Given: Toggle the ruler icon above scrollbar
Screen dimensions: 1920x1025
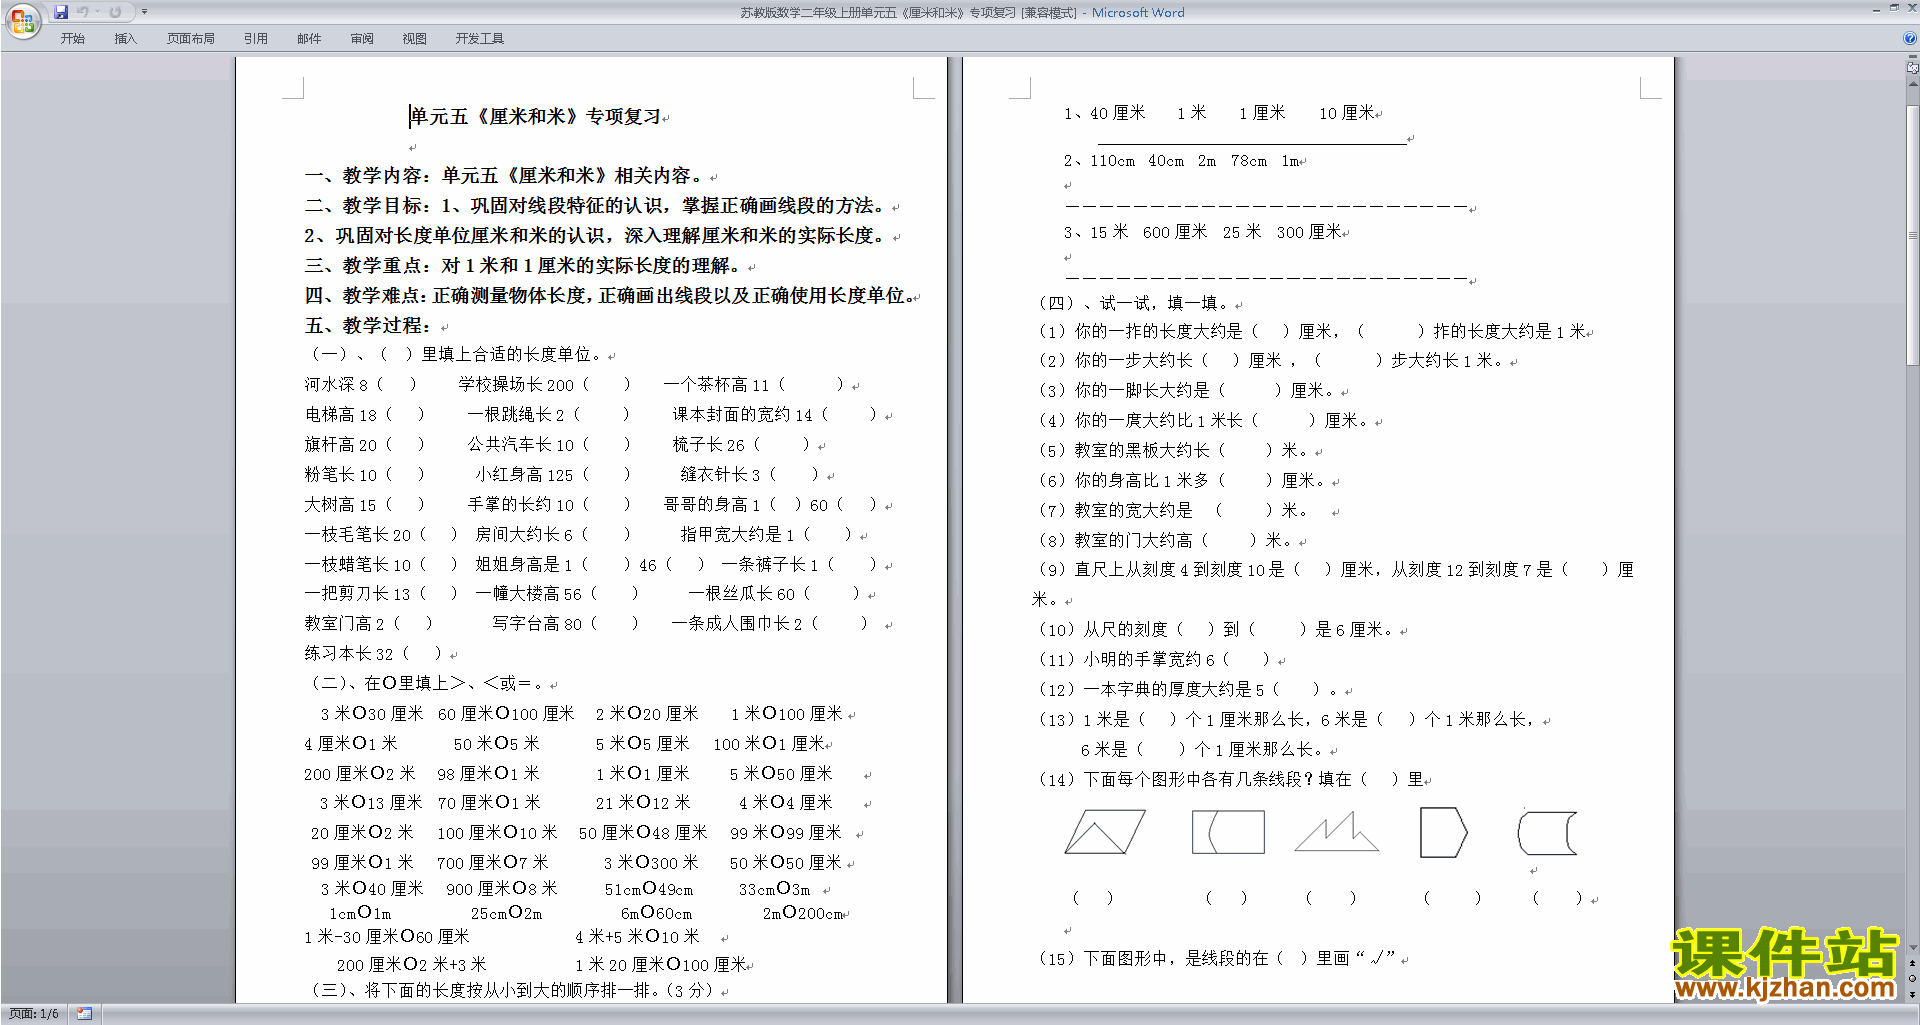Looking at the screenshot, I should 1913,68.
